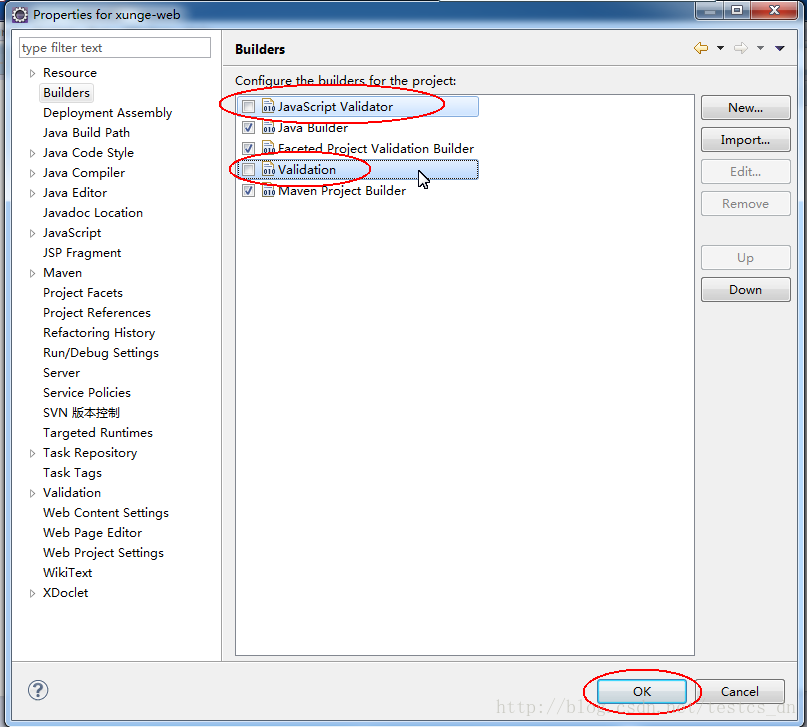Click the Validation builder file icon

click(269, 169)
